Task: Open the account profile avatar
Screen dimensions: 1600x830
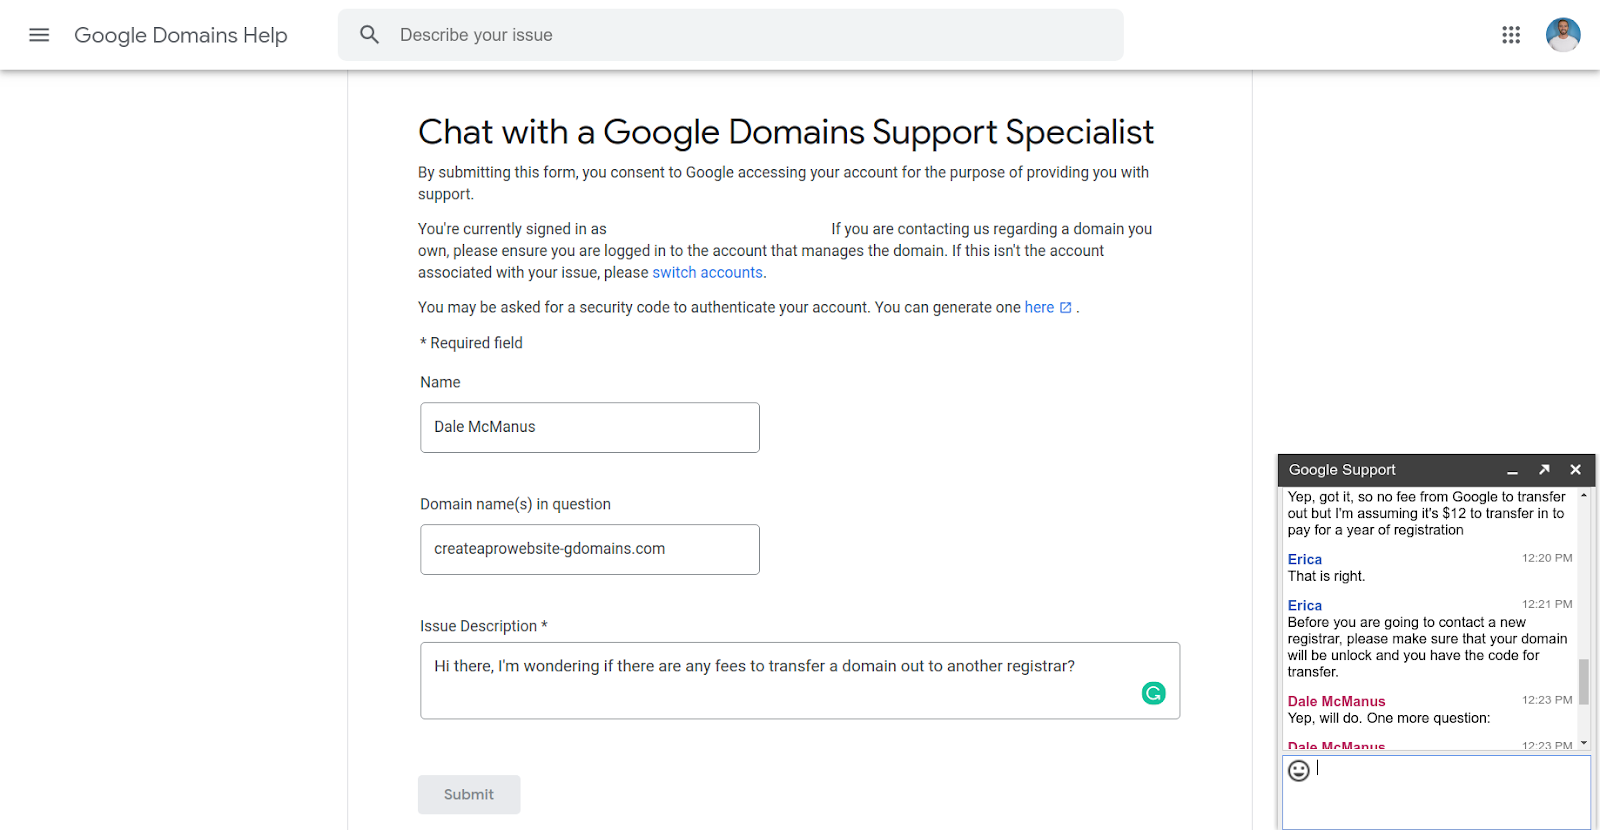Action: click(x=1563, y=35)
